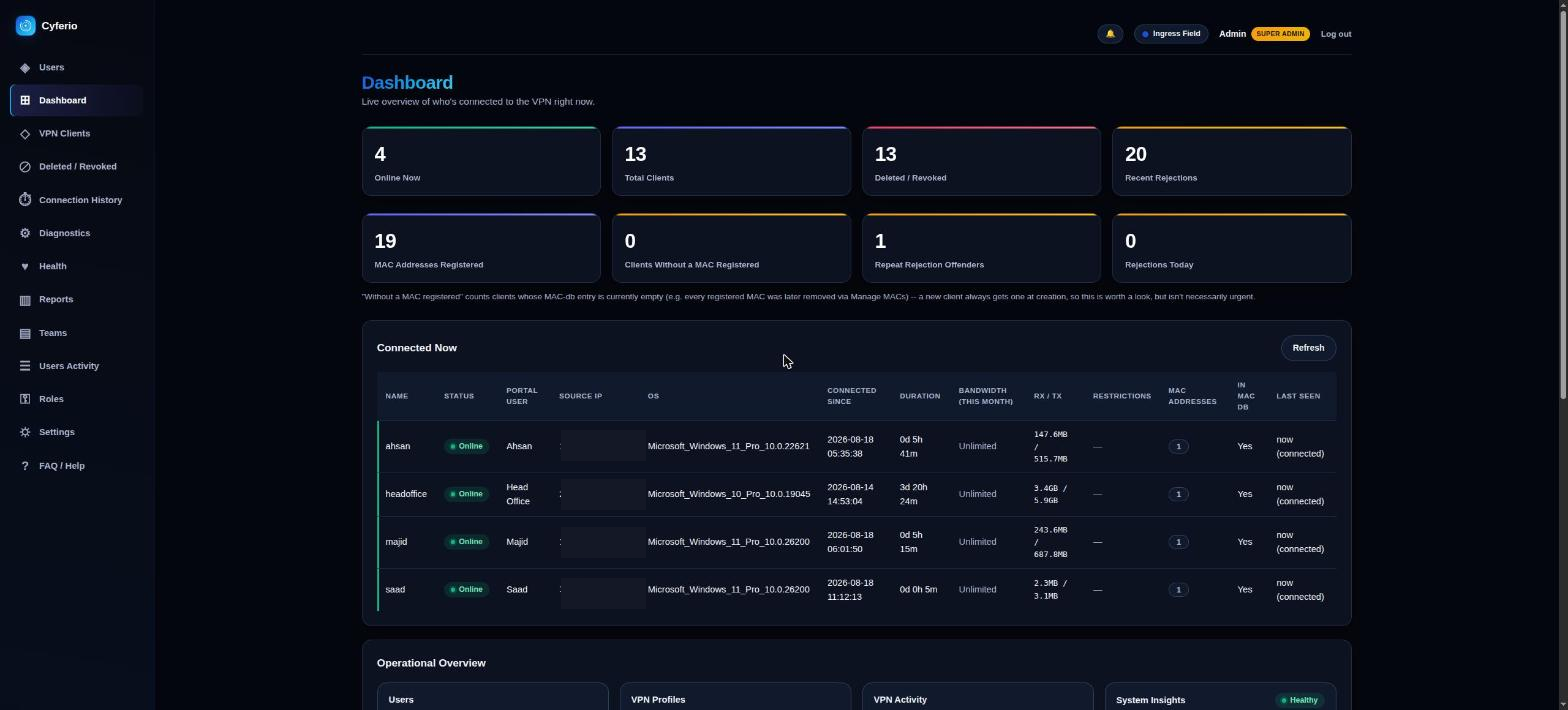Click the VPN Clients diamond icon
The height and width of the screenshot is (710, 1568).
pyautogui.click(x=25, y=133)
